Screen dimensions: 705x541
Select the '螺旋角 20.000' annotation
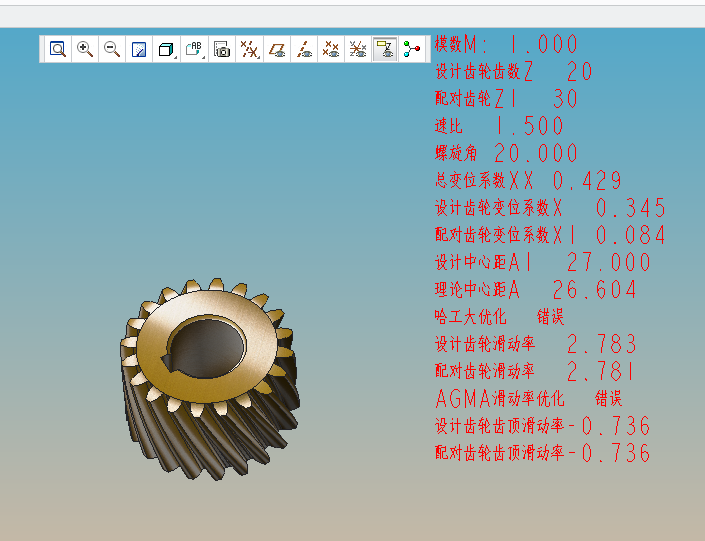[506, 153]
